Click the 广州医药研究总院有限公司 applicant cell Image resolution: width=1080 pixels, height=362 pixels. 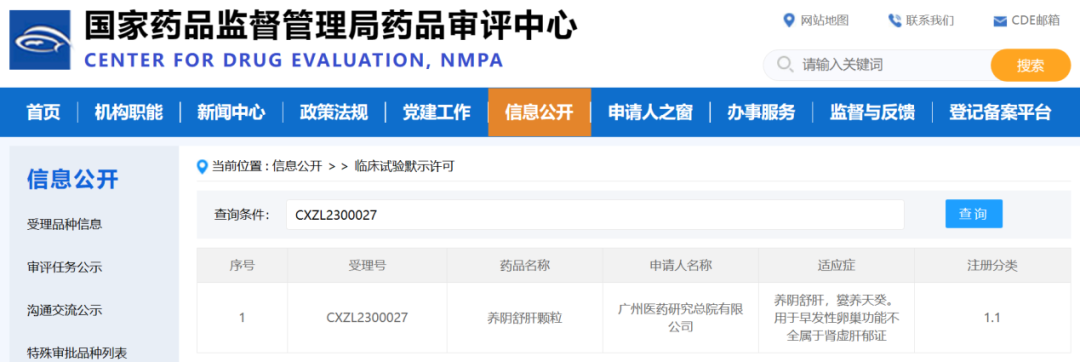681,318
